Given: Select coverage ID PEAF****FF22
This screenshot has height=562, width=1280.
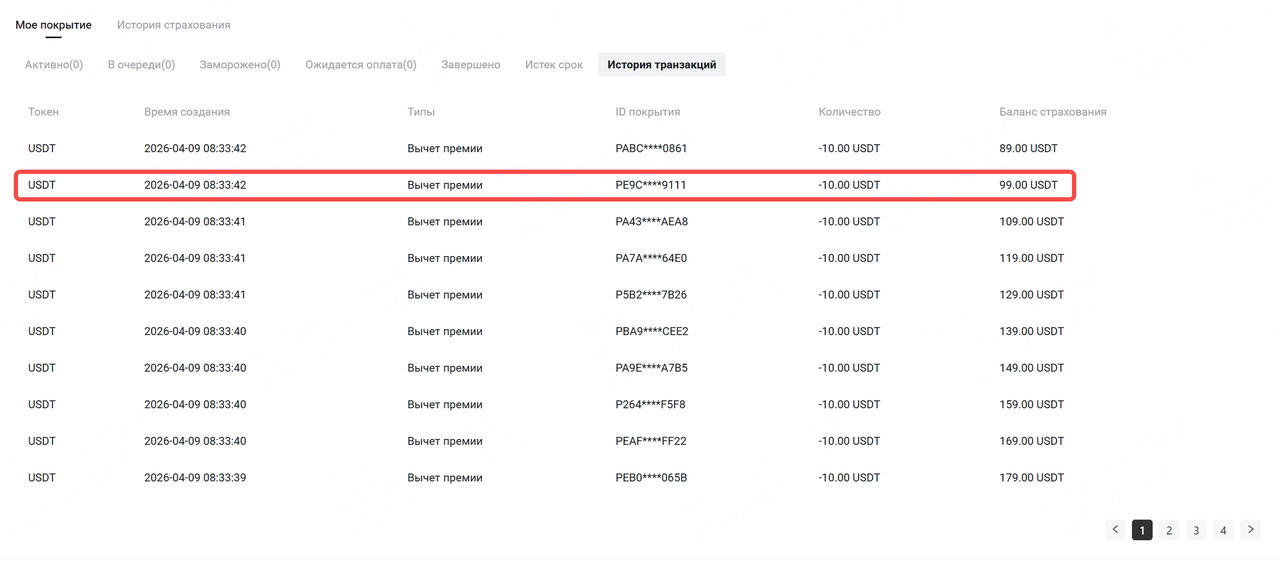Looking at the screenshot, I should click(x=651, y=441).
